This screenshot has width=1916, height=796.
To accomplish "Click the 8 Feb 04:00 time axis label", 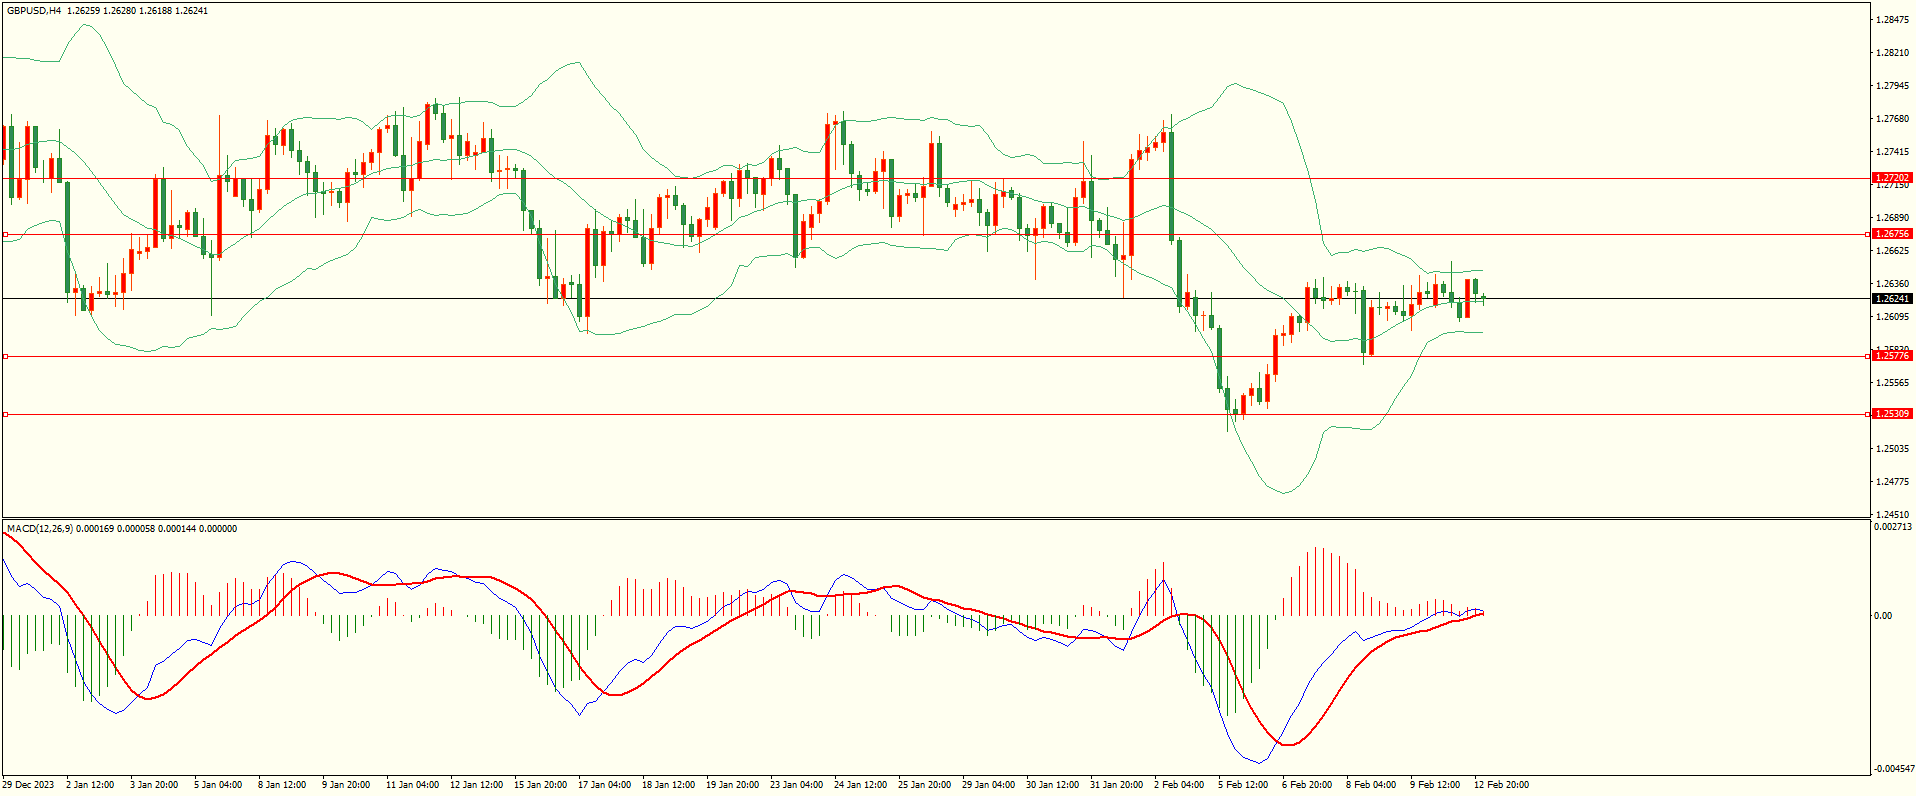I will click(1371, 785).
